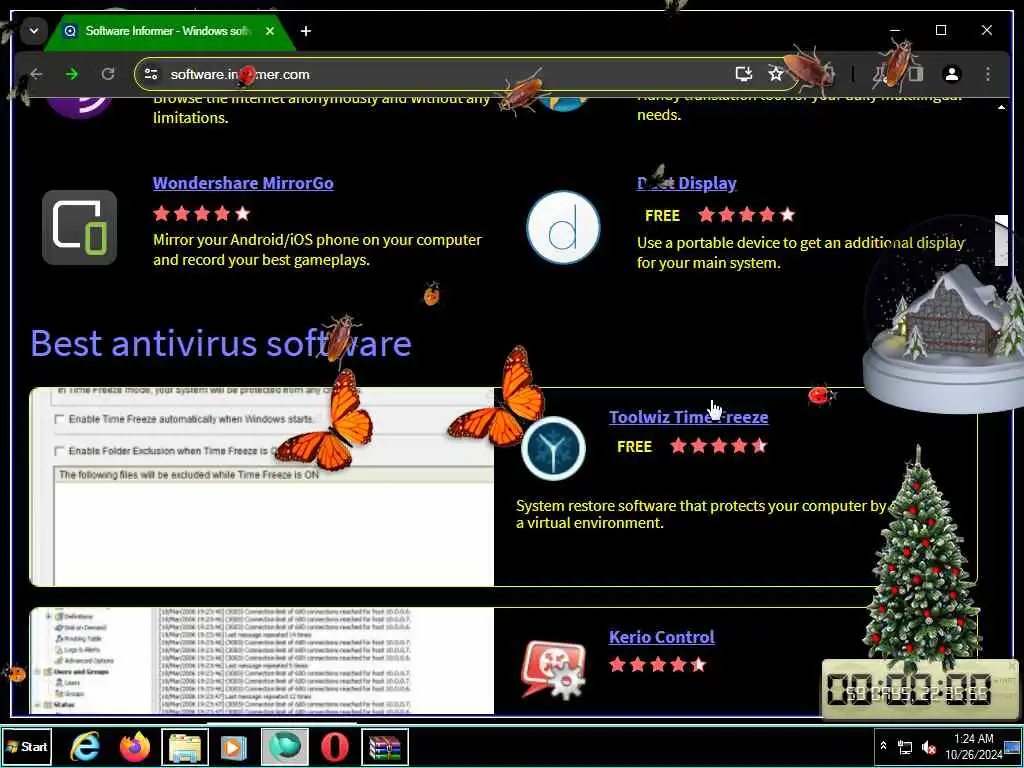Open the Windows Start menu

point(27,747)
